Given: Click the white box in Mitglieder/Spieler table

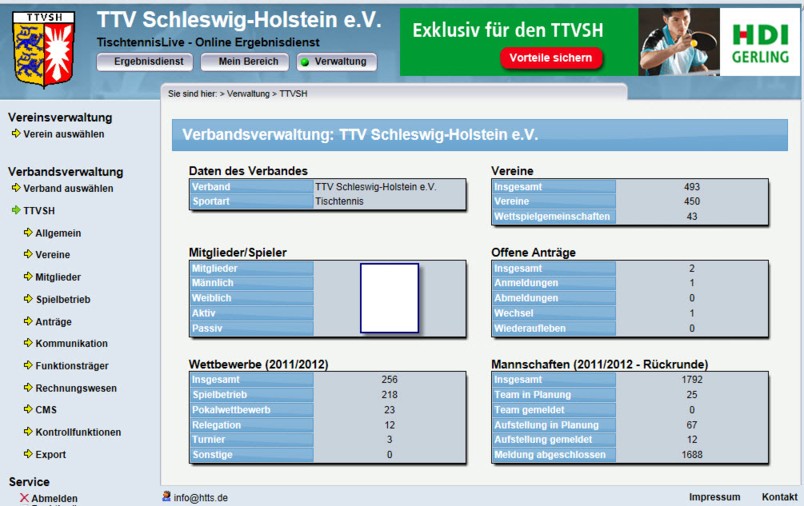Looking at the screenshot, I should pos(389,298).
